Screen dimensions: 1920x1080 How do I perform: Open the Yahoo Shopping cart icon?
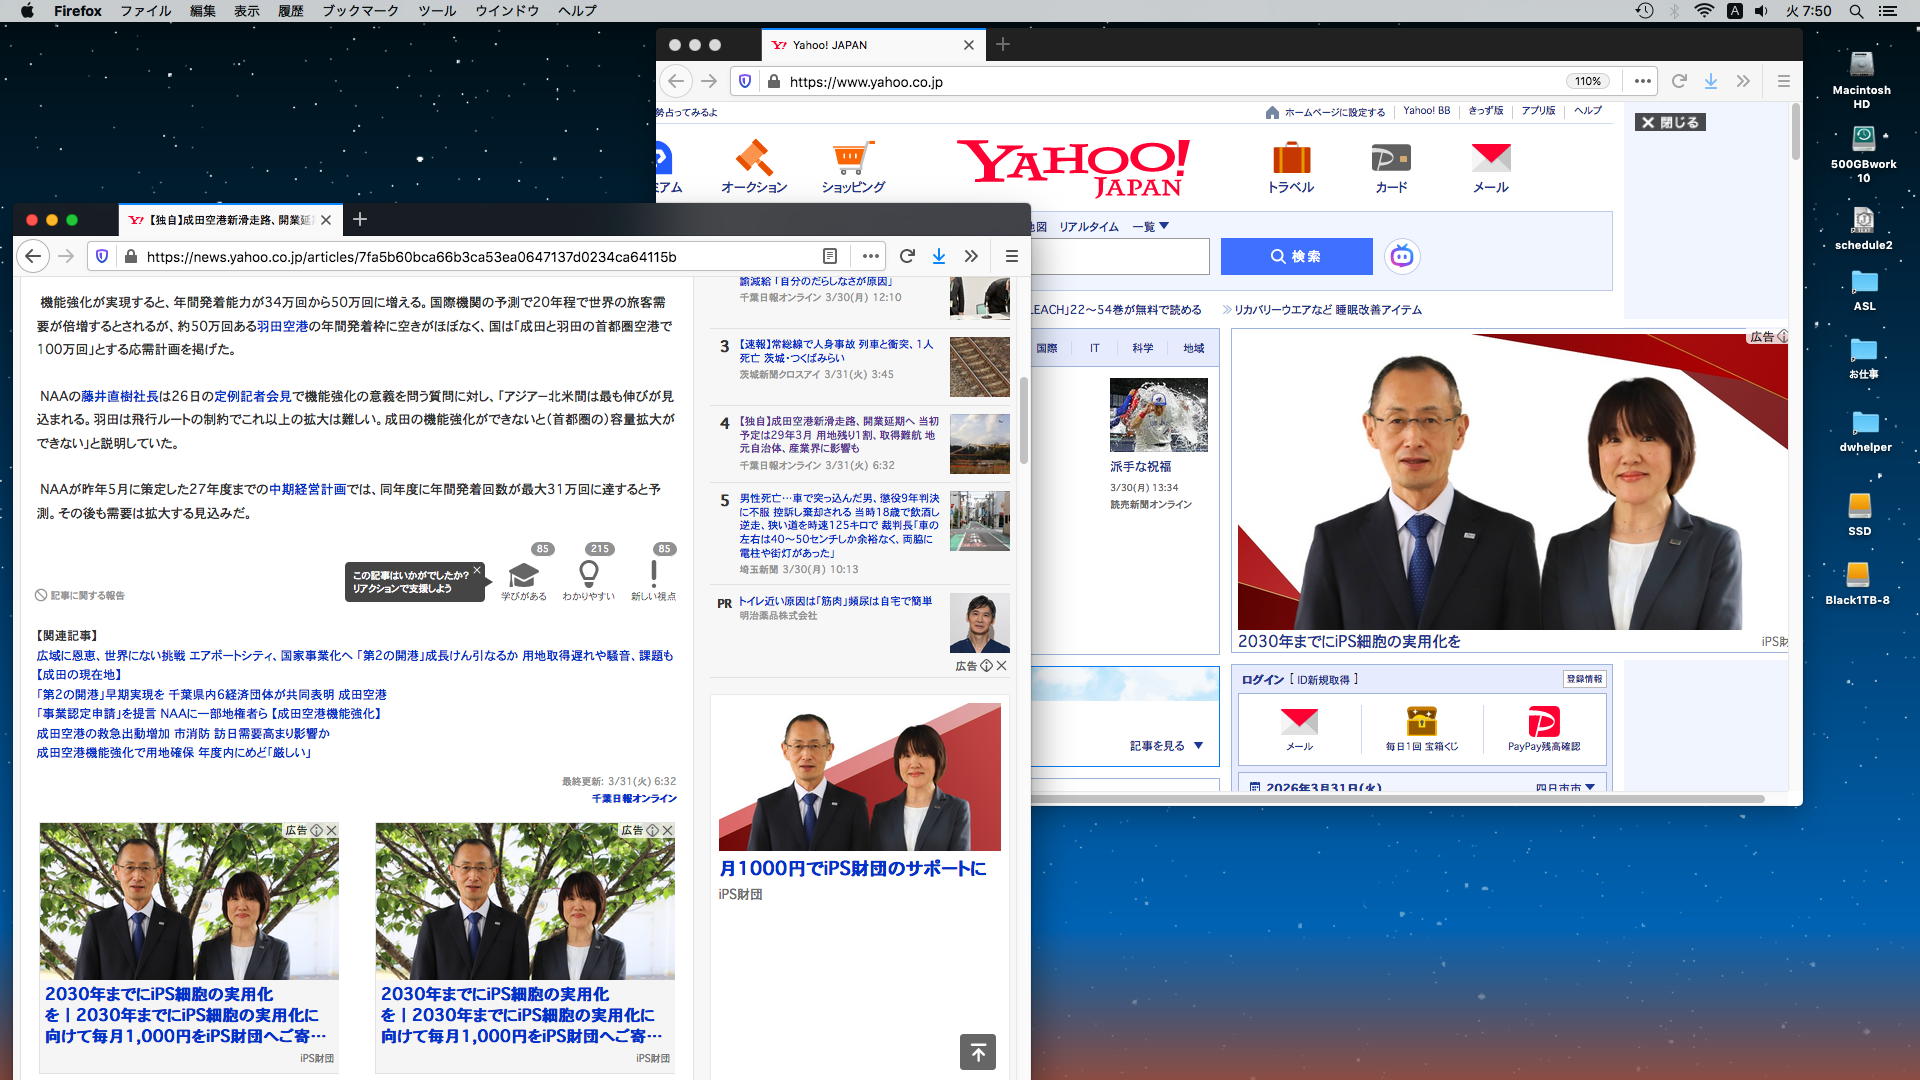[x=852, y=158]
